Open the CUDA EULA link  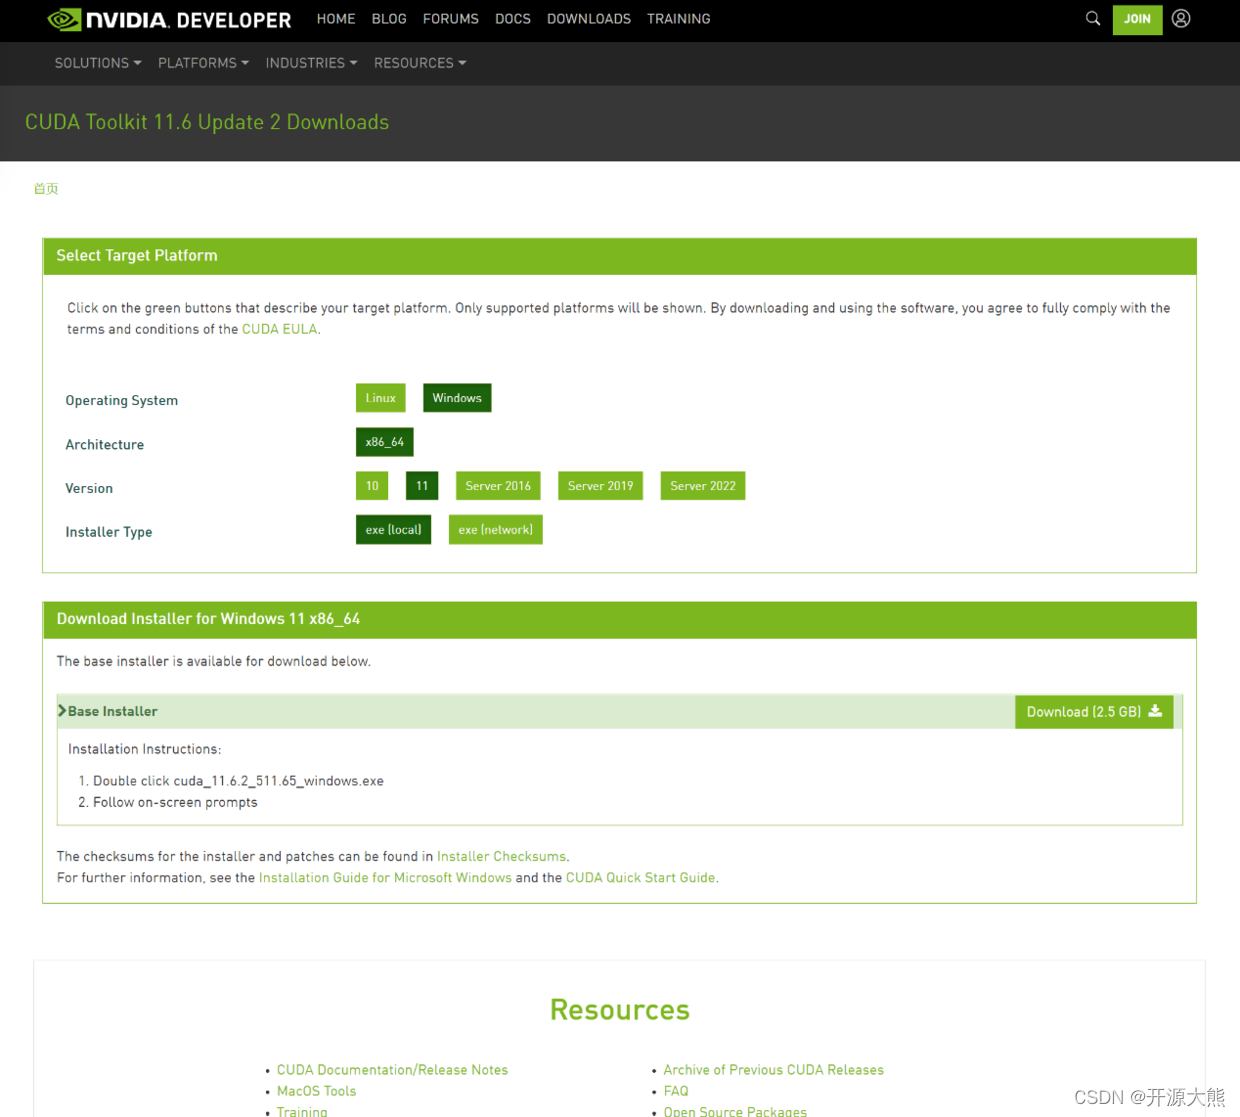(279, 329)
